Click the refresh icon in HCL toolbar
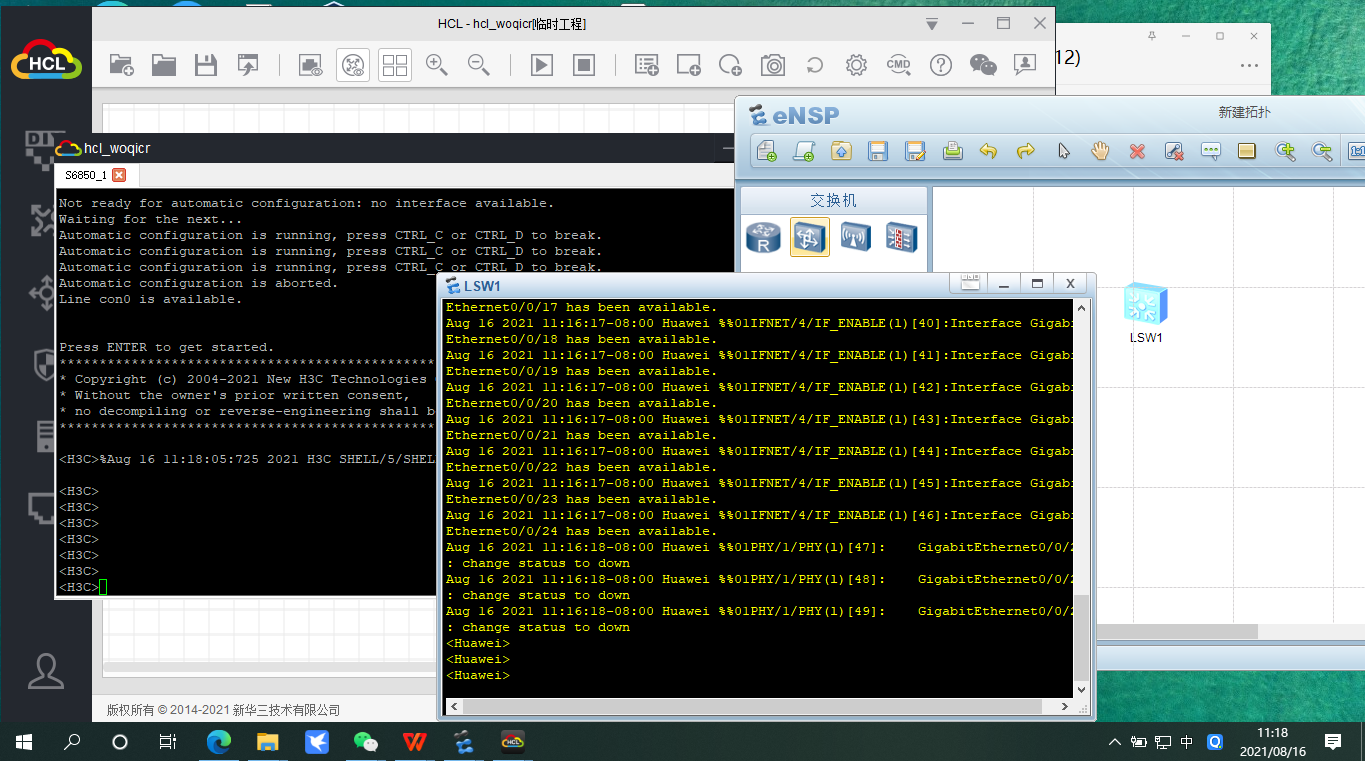This screenshot has width=1365, height=761. point(815,65)
